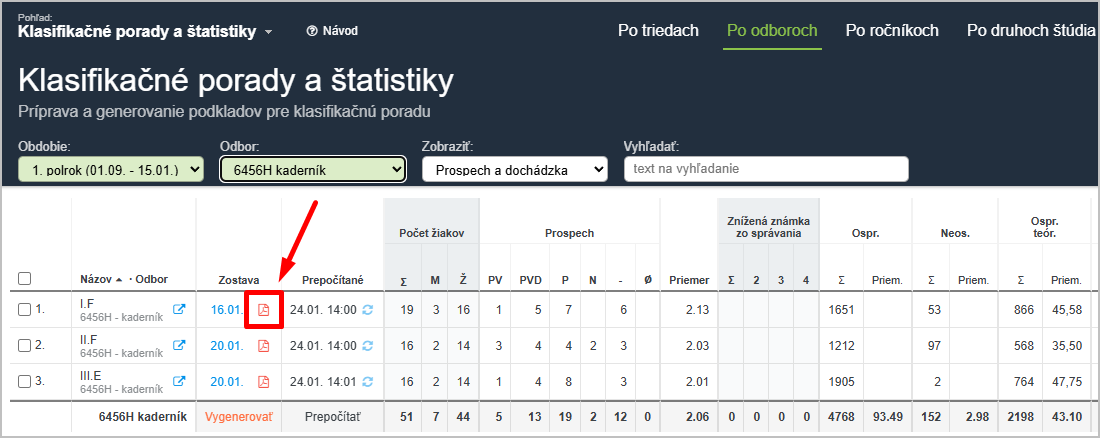
Task: Toggle the select-all header checkbox
Action: [25, 279]
